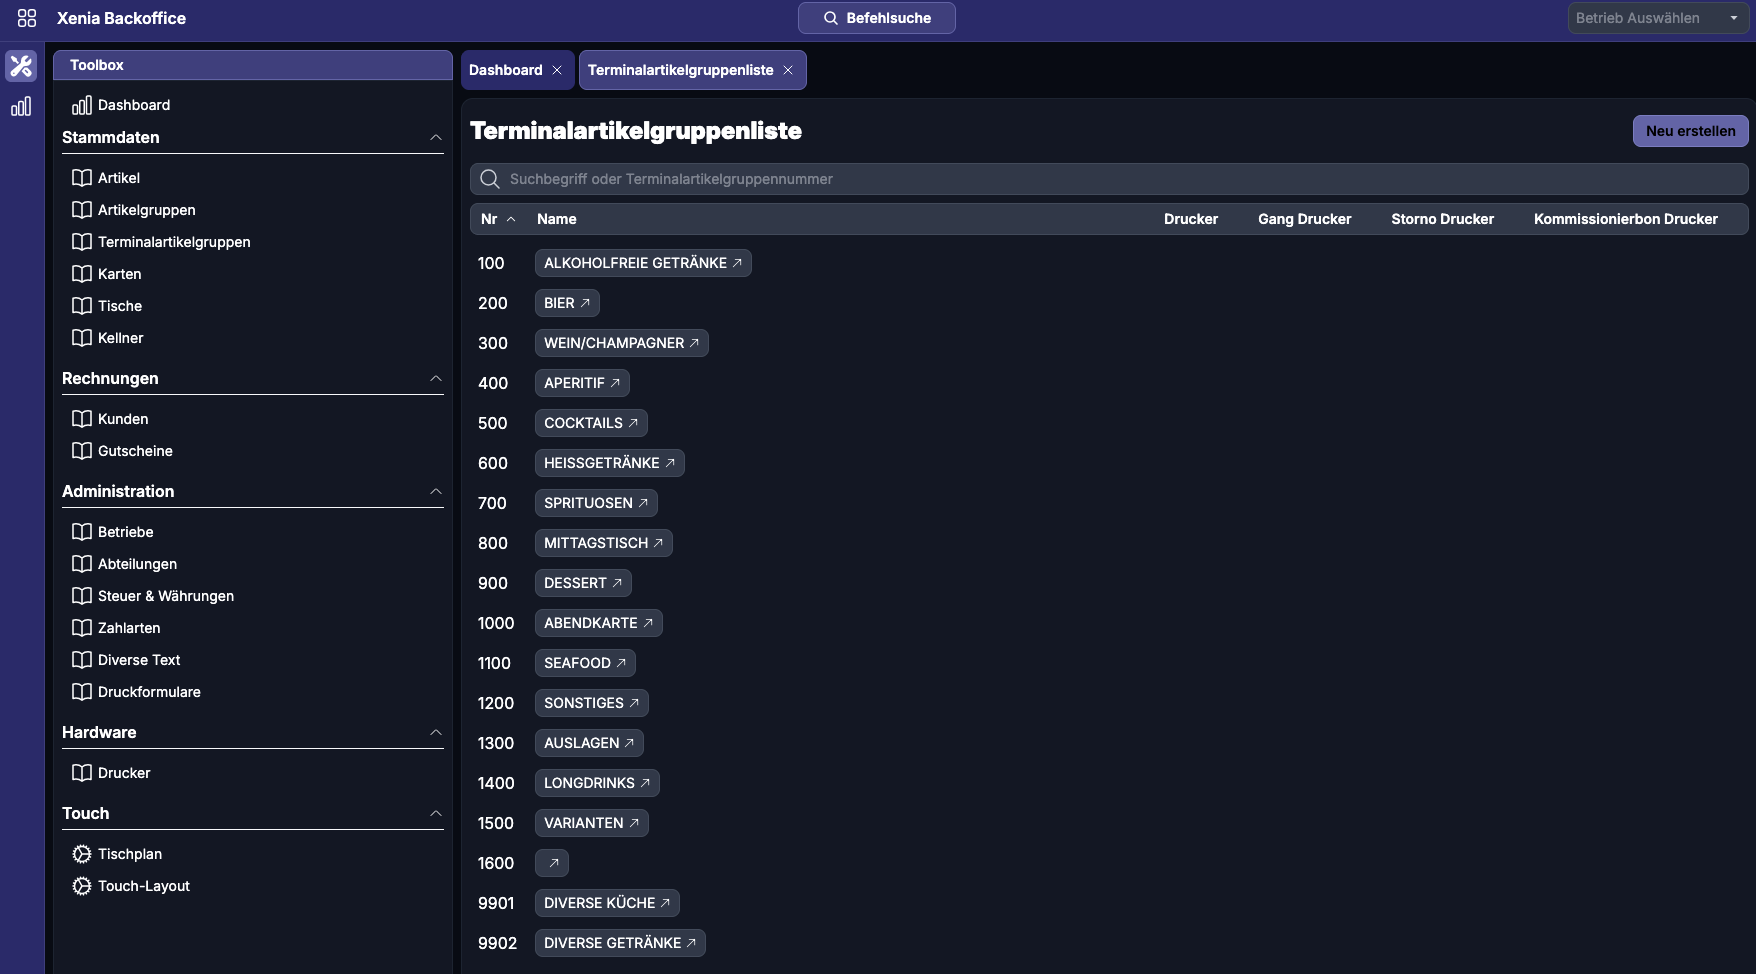Click the Neu erstellen button

pyautogui.click(x=1690, y=131)
